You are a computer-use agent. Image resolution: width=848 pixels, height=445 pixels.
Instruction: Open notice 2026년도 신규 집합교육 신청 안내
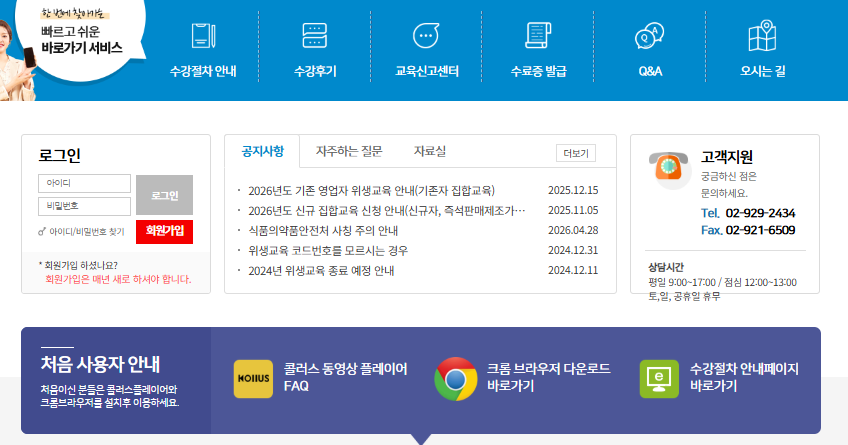(x=387, y=210)
